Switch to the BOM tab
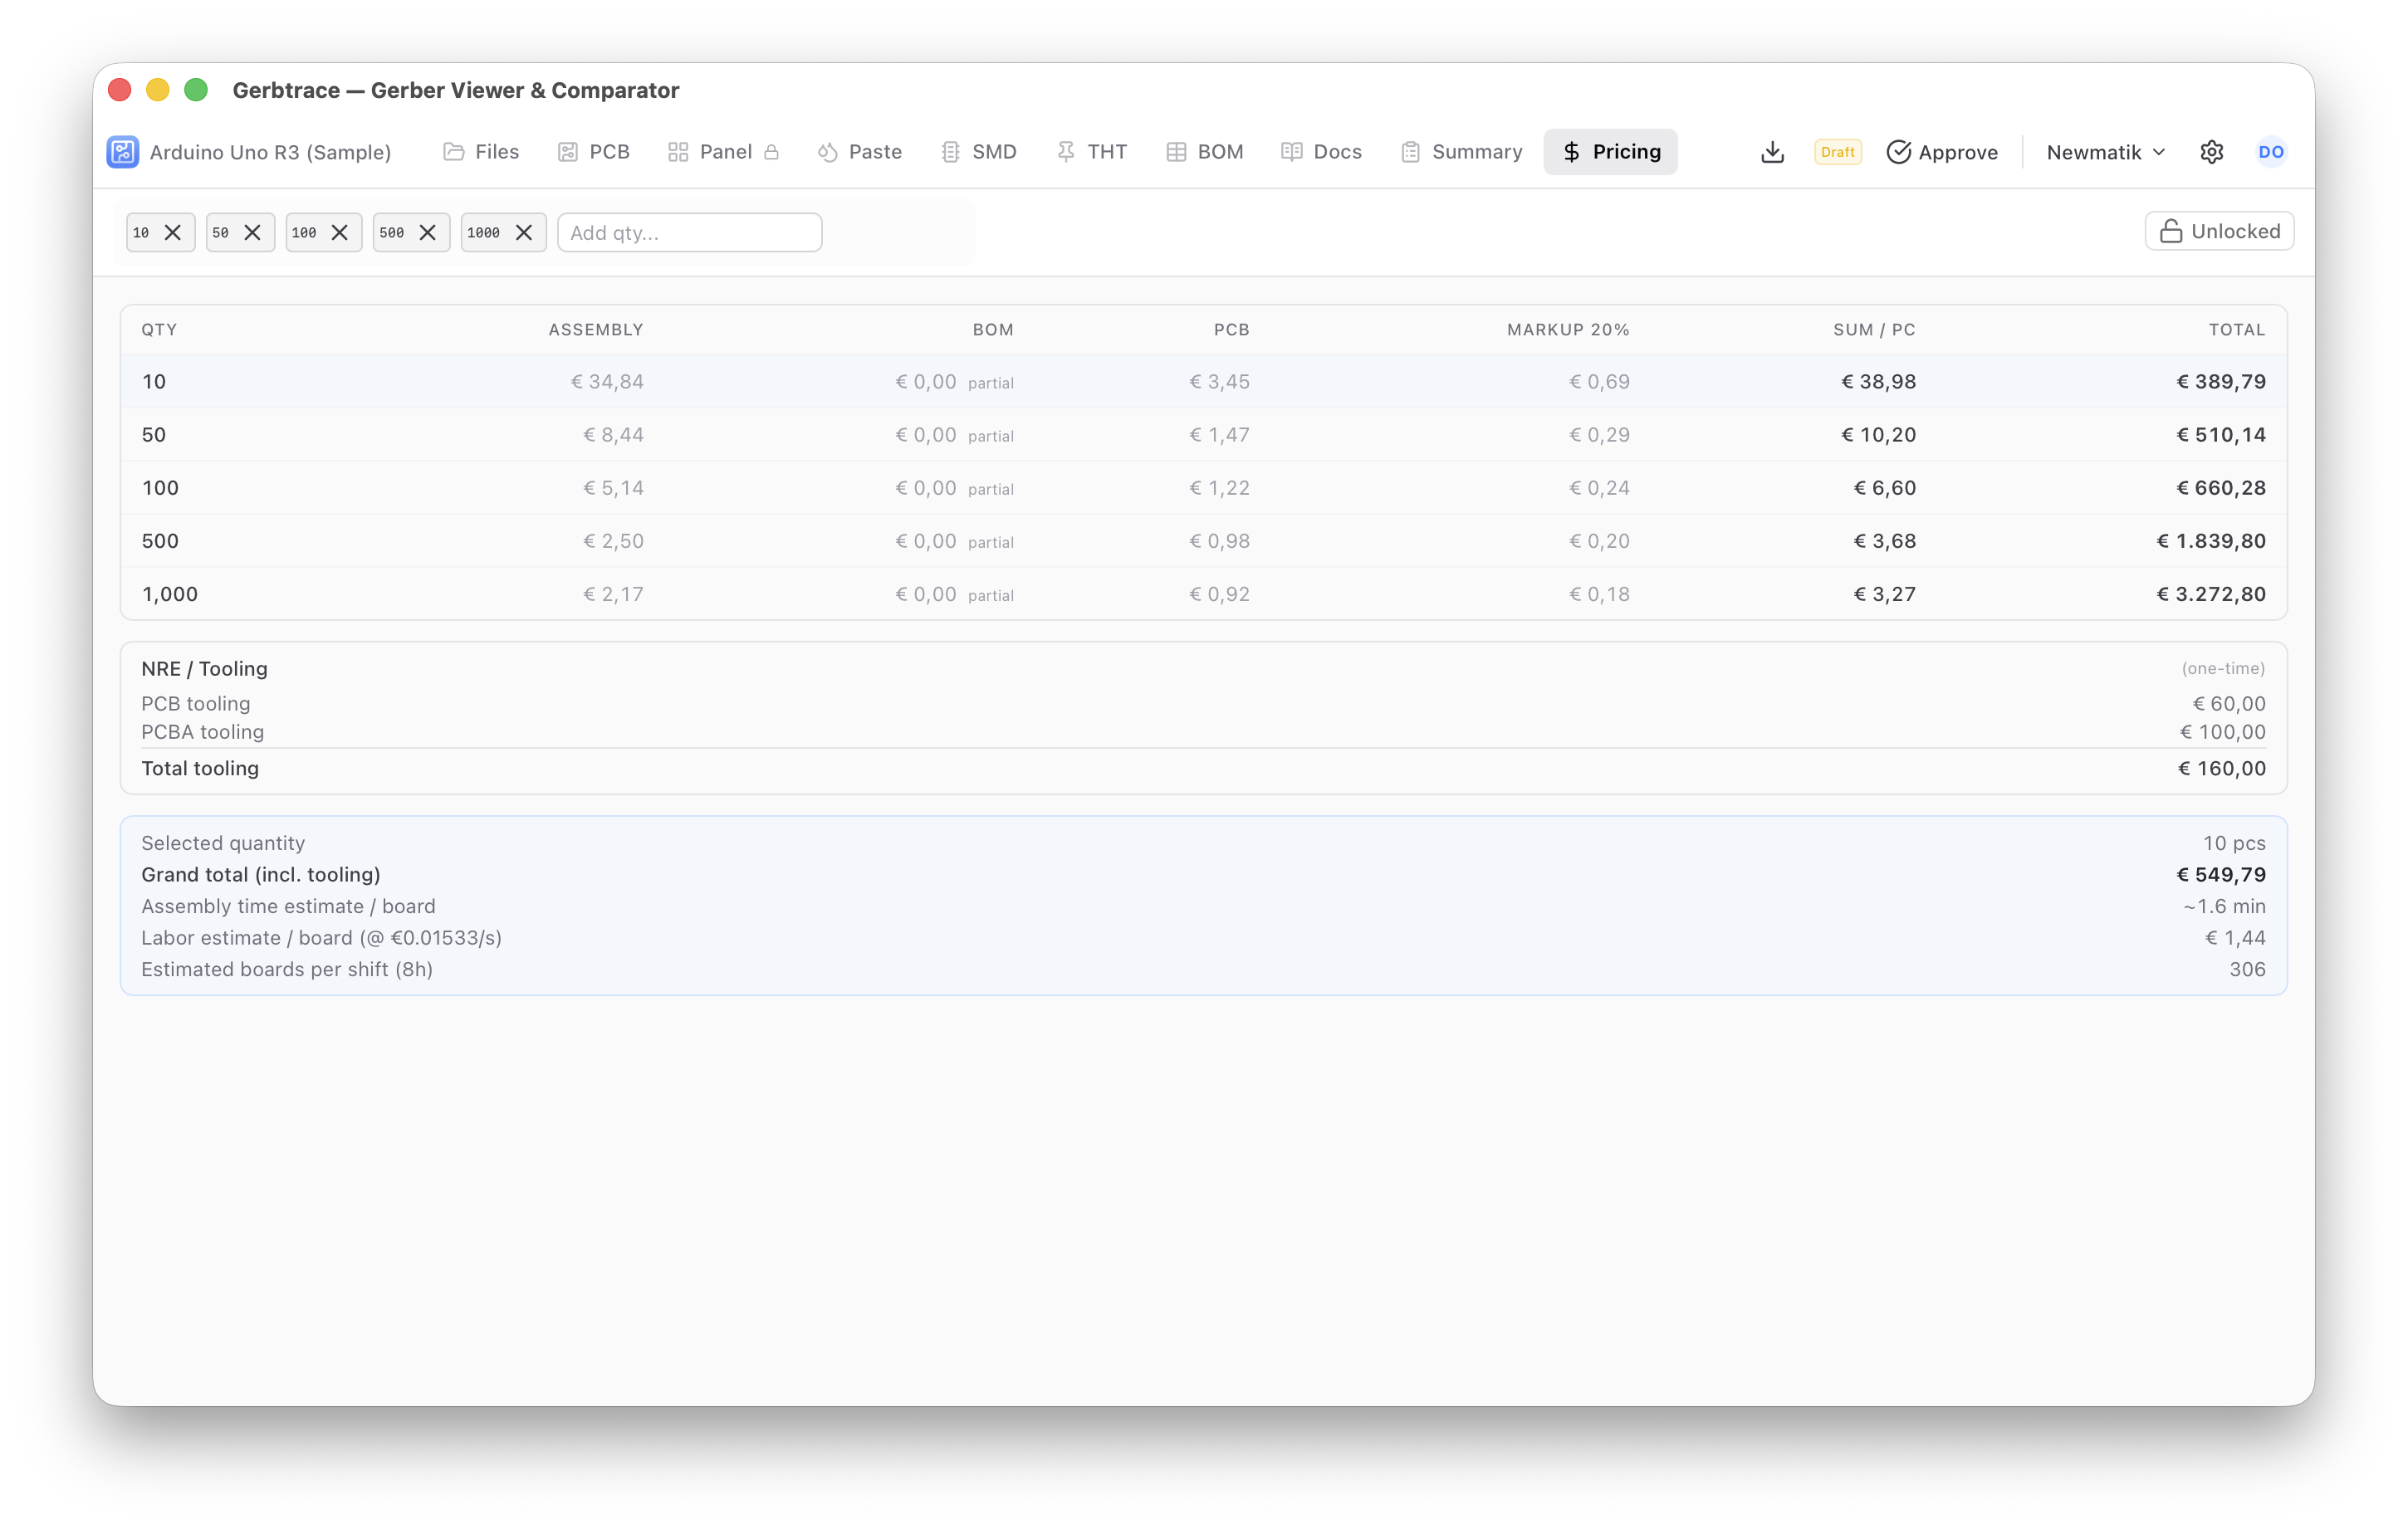The width and height of the screenshot is (2408, 1529). click(x=1205, y=152)
